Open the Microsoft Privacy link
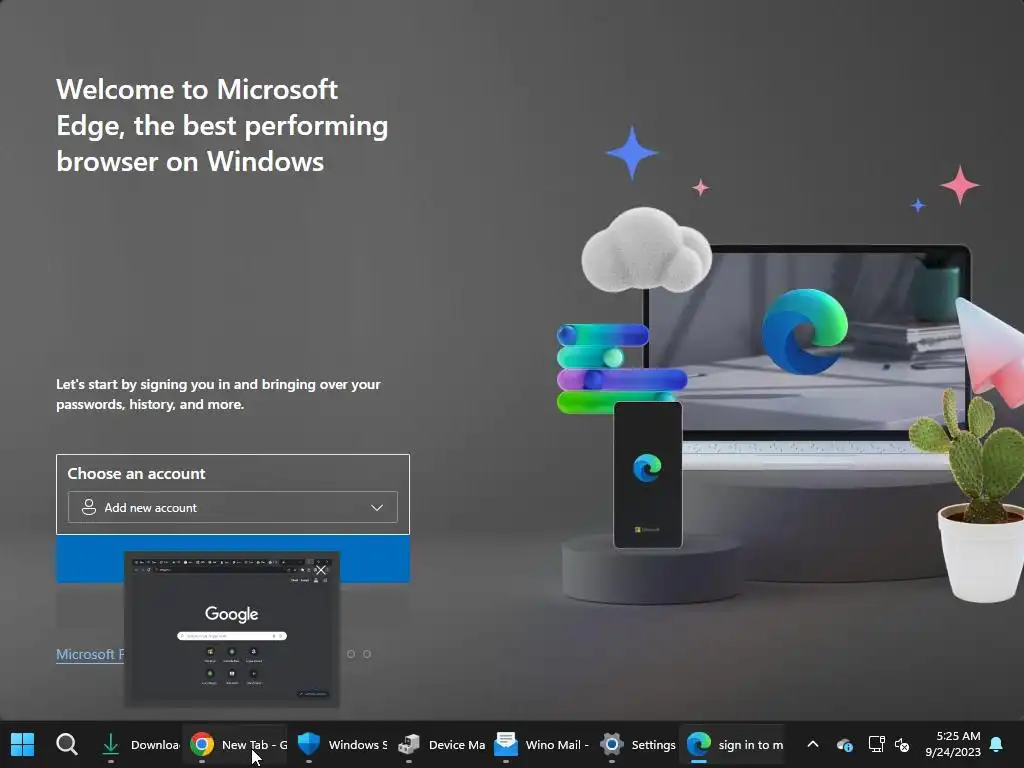1024x768 pixels. (90, 654)
